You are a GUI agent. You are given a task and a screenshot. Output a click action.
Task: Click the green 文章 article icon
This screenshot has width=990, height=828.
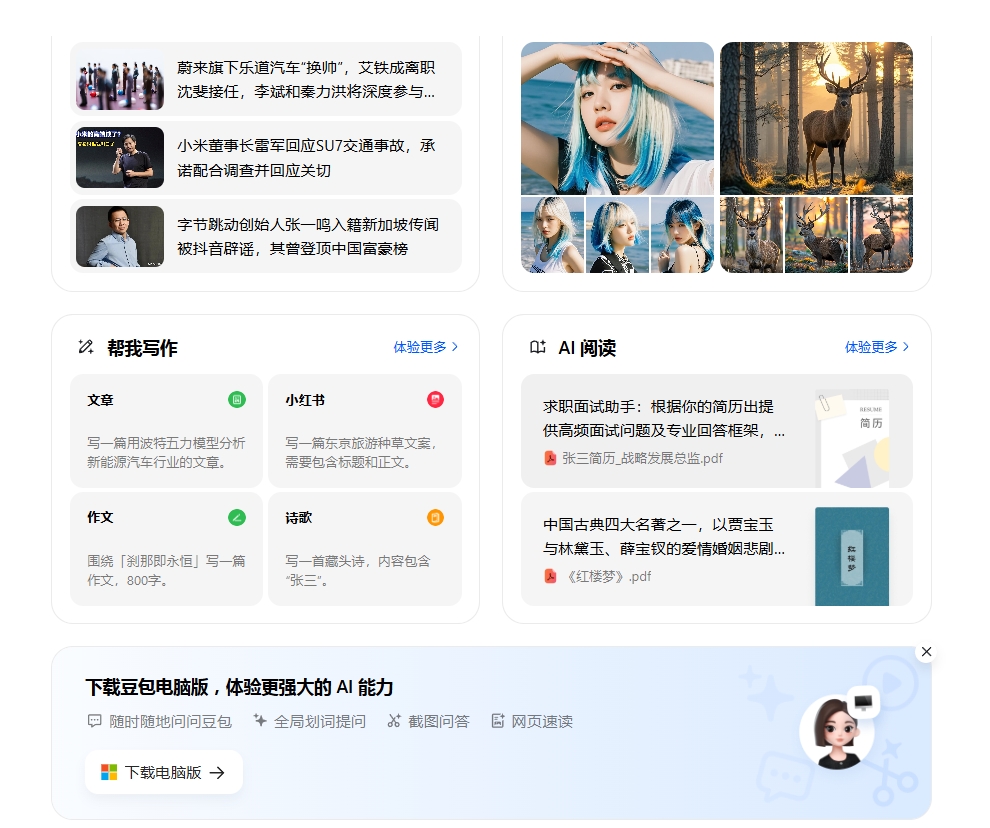pos(237,400)
